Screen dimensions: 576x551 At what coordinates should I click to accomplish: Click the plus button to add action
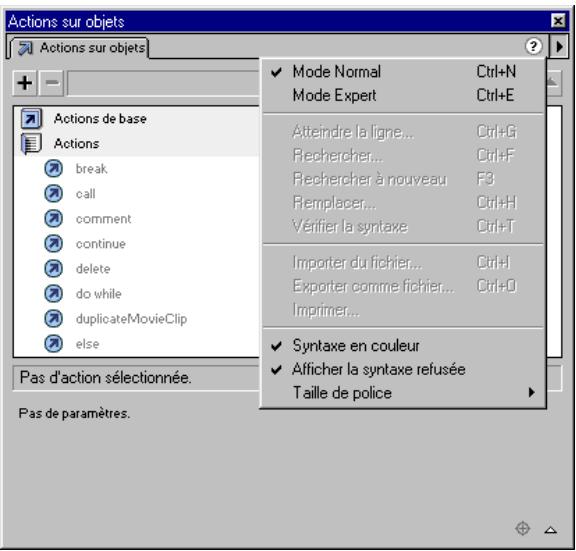coord(25,83)
